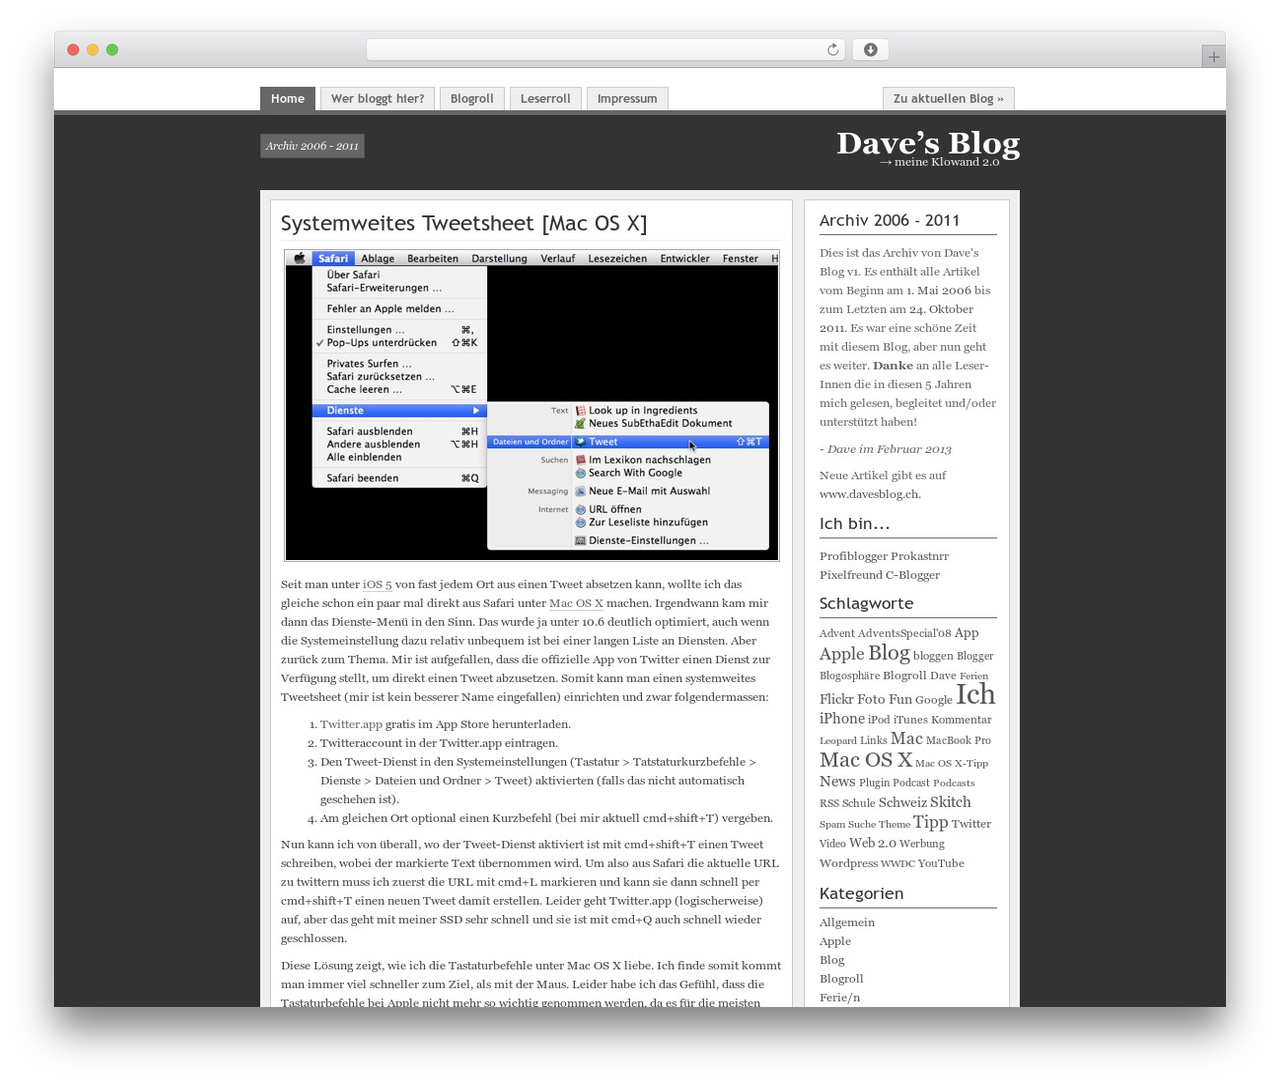
Task: Focus the browser address bar
Action: (x=605, y=50)
